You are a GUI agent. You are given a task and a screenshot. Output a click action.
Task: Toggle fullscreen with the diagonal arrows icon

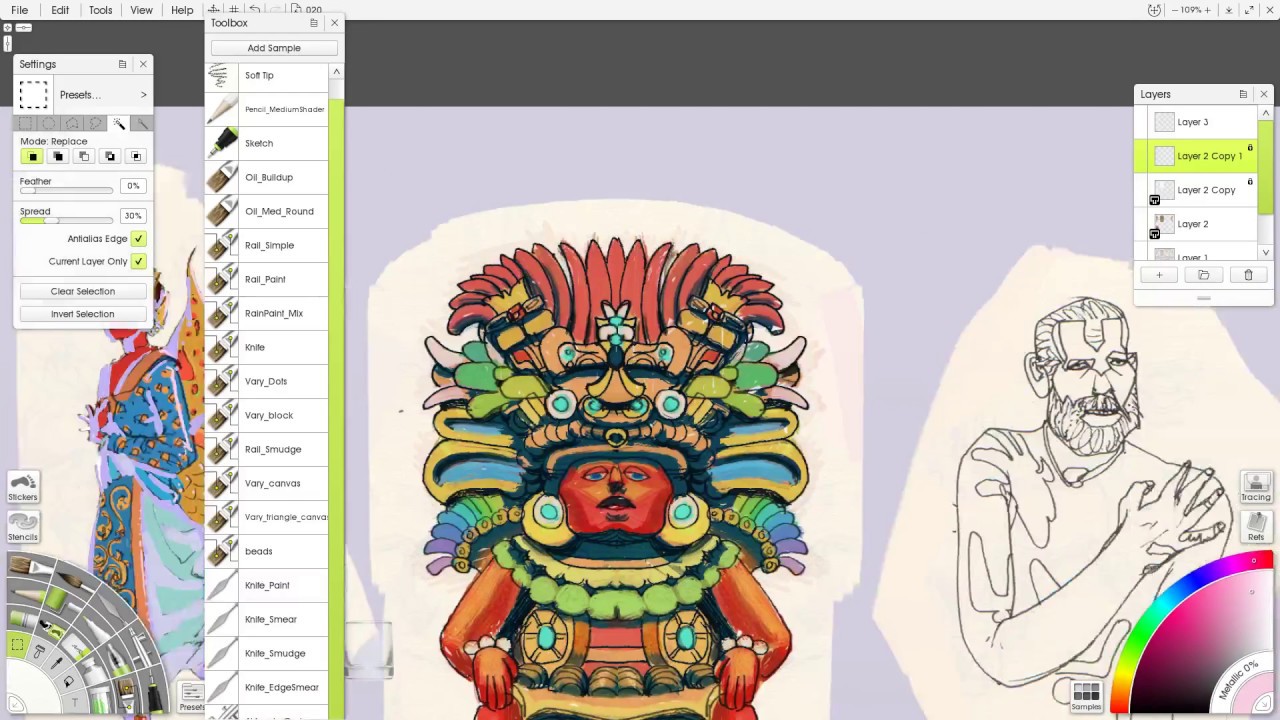pyautogui.click(x=1251, y=10)
